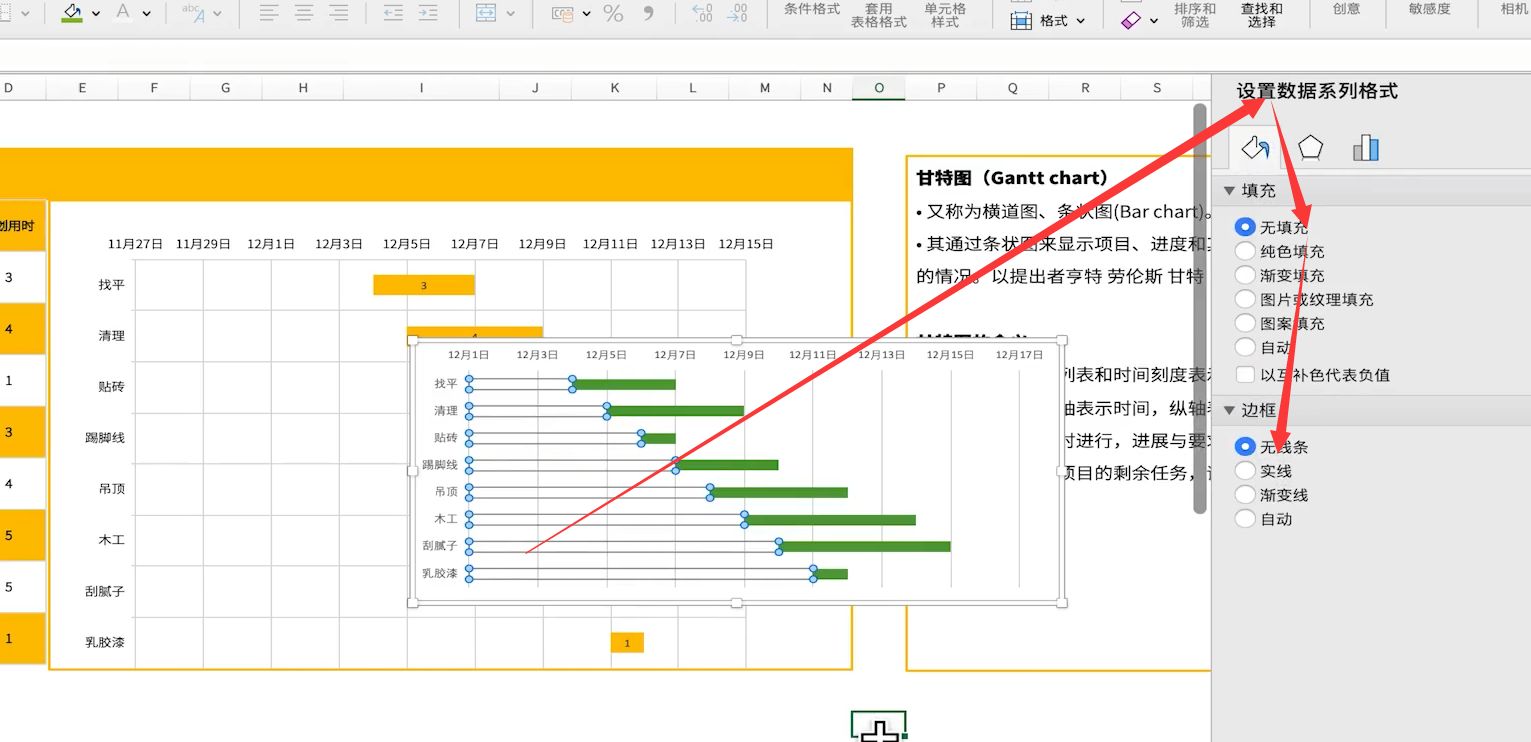Screen dimensions: 1531x742
Task: Click the fill color paint bucket icon
Action: (71, 13)
